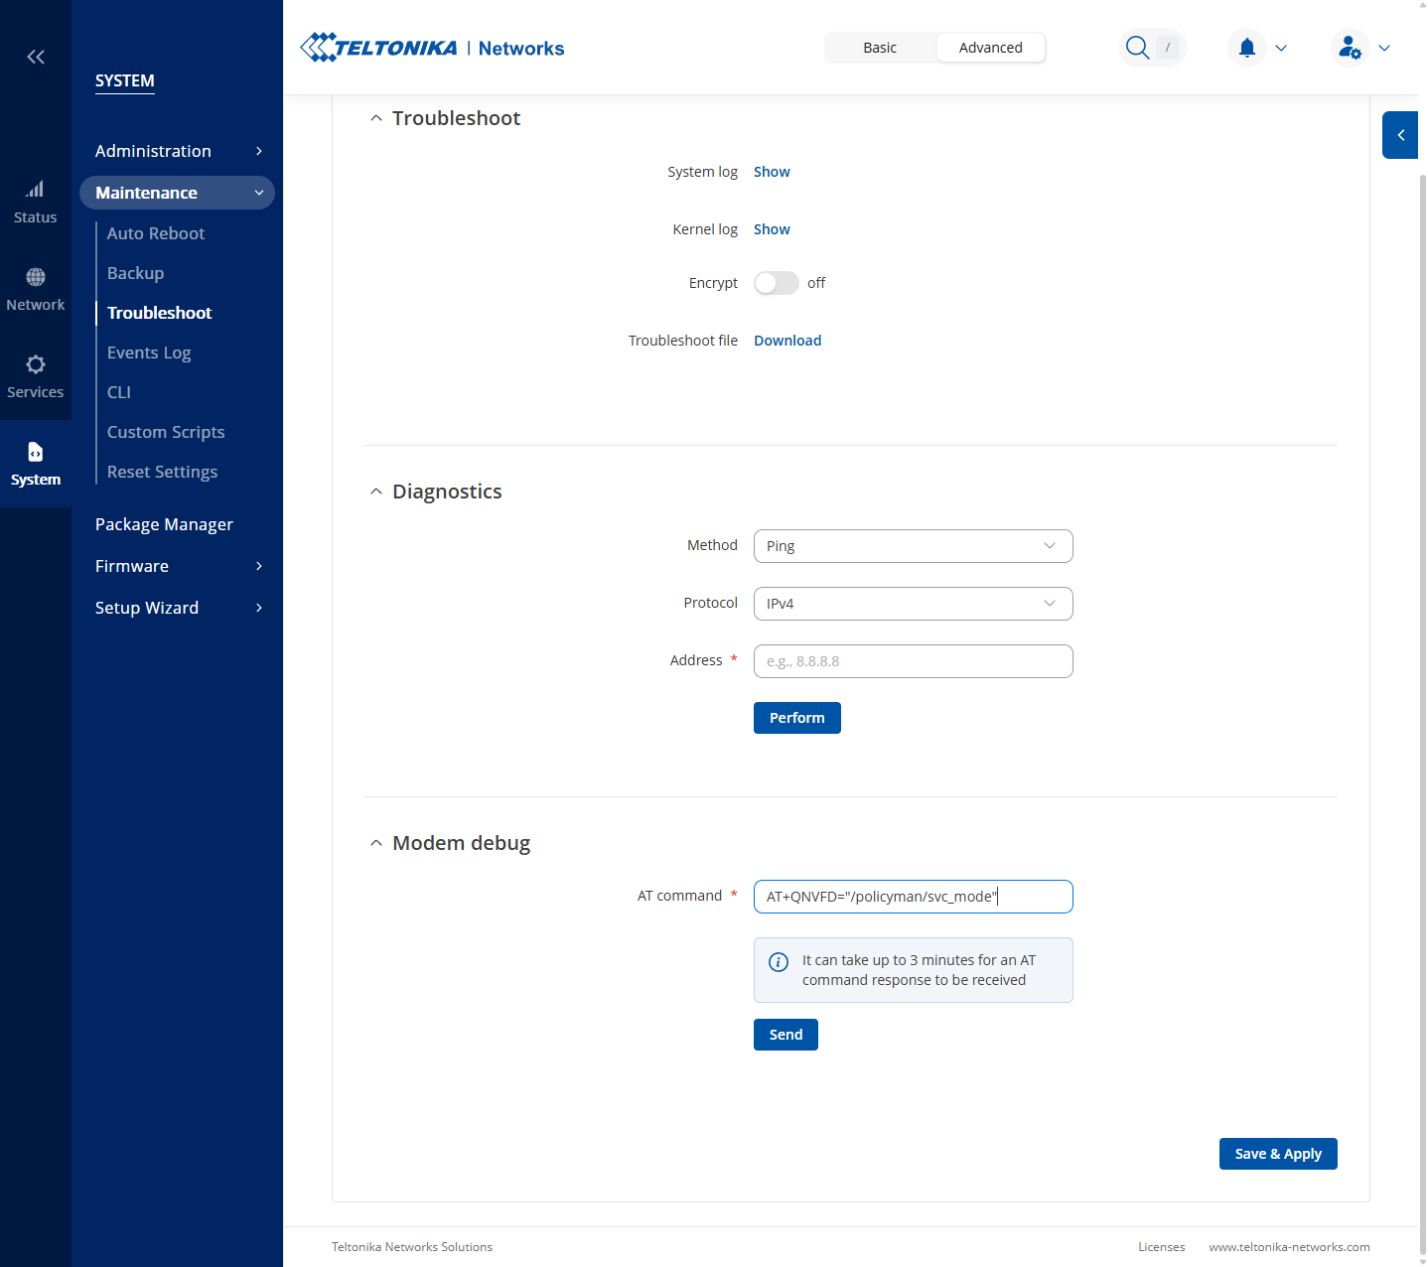Click the Teltonika Networks logo
The width and height of the screenshot is (1428, 1267).
tap(432, 48)
